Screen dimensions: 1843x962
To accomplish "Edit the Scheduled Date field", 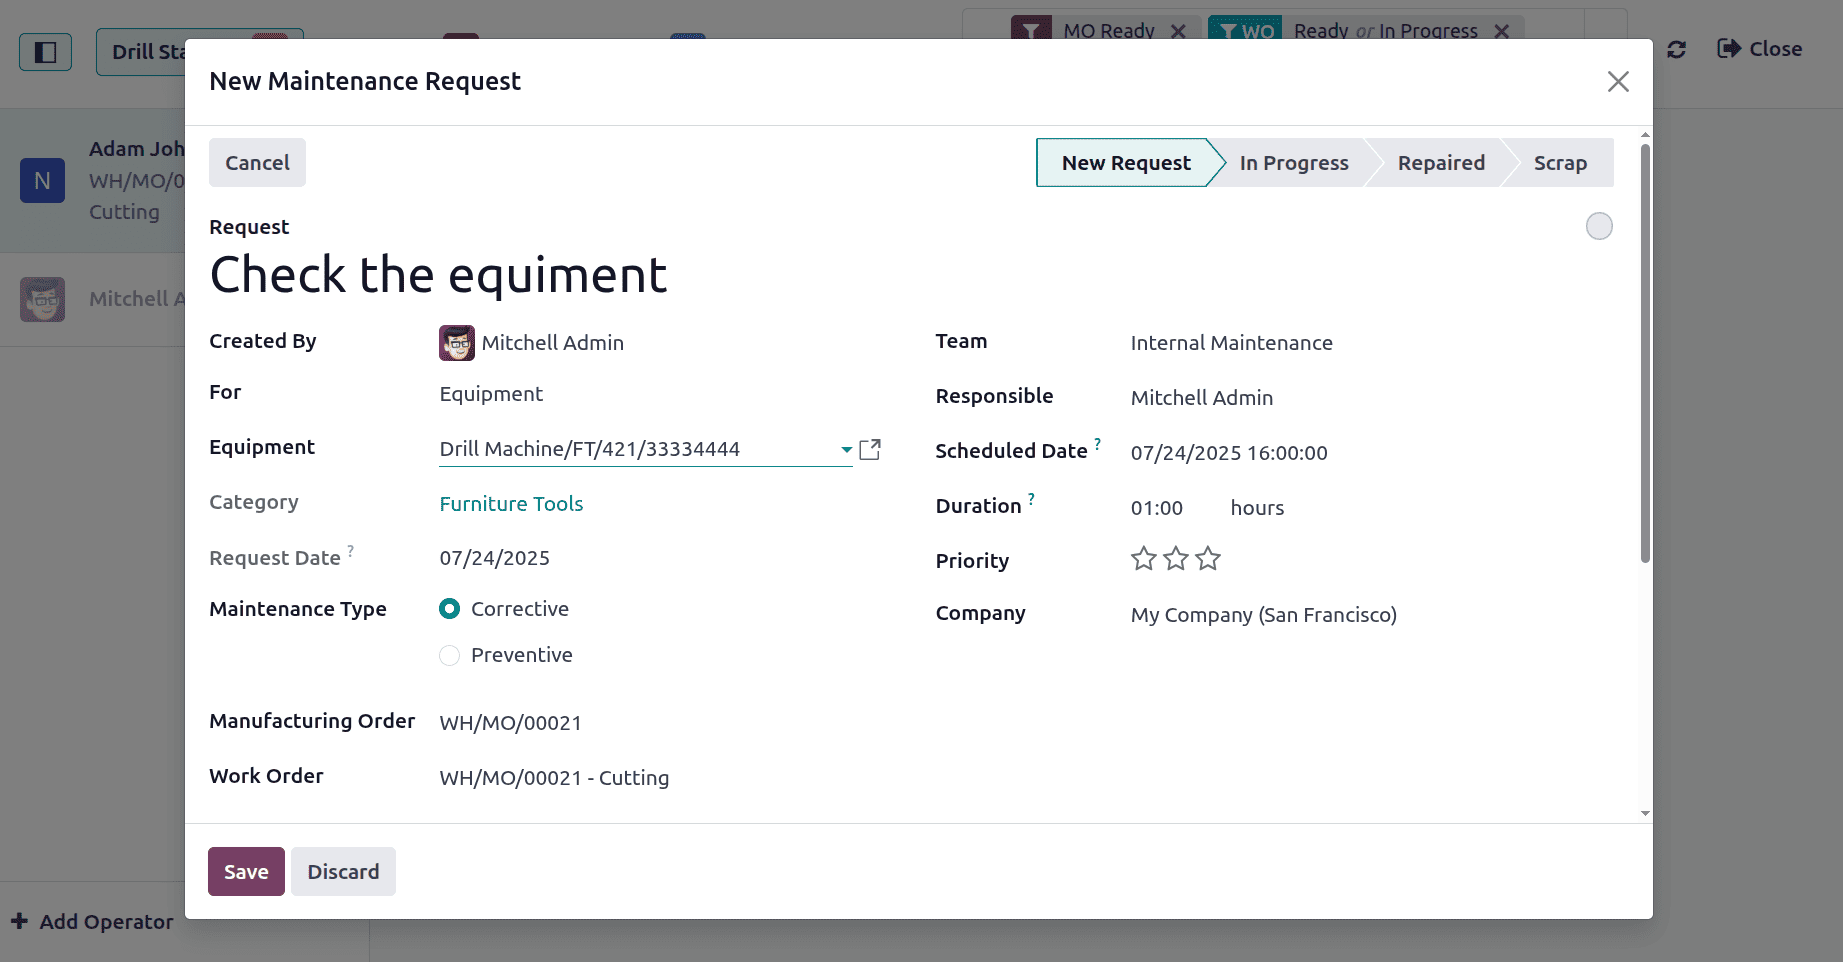I will (x=1229, y=453).
